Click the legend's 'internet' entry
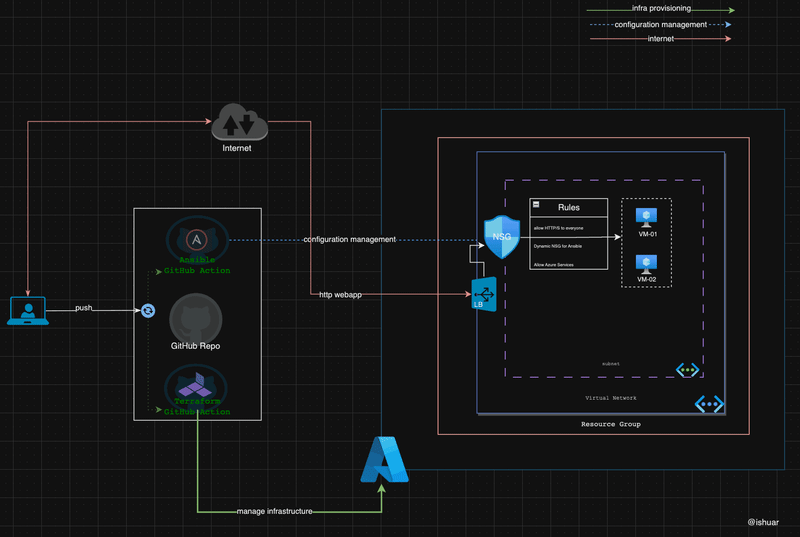The image size is (800, 537). (661, 39)
